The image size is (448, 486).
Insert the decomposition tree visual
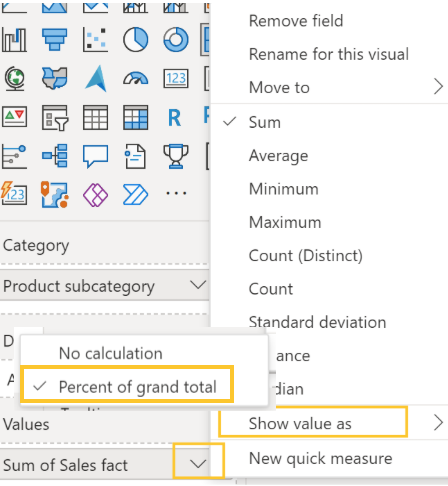tap(55, 156)
